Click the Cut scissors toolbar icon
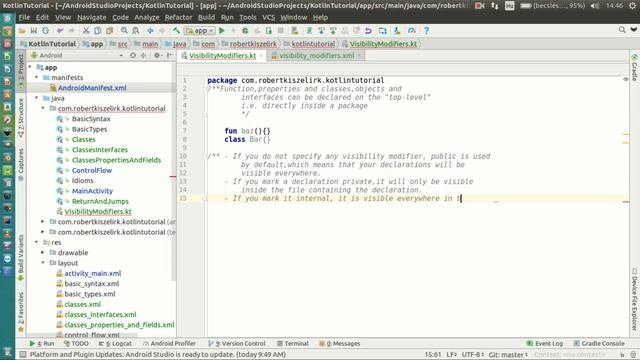640x360 pixels. point(86,31)
